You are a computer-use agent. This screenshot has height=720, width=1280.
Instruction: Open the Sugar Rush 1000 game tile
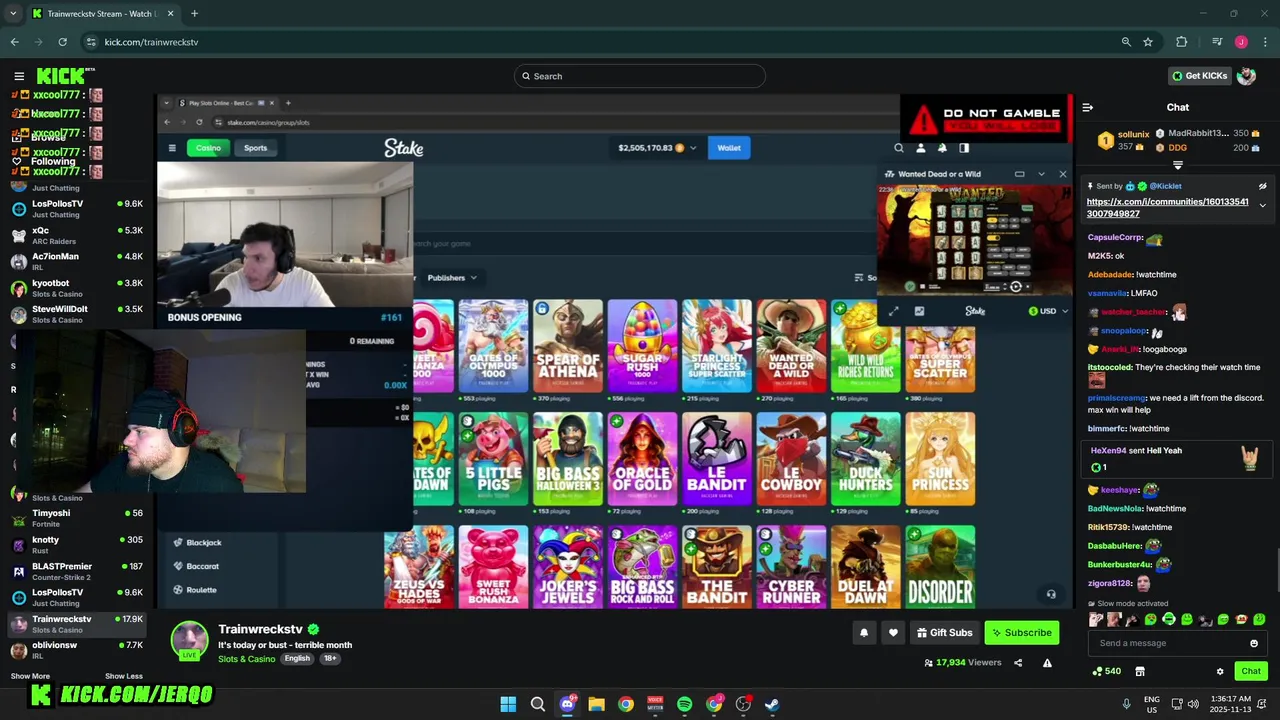[x=642, y=346]
